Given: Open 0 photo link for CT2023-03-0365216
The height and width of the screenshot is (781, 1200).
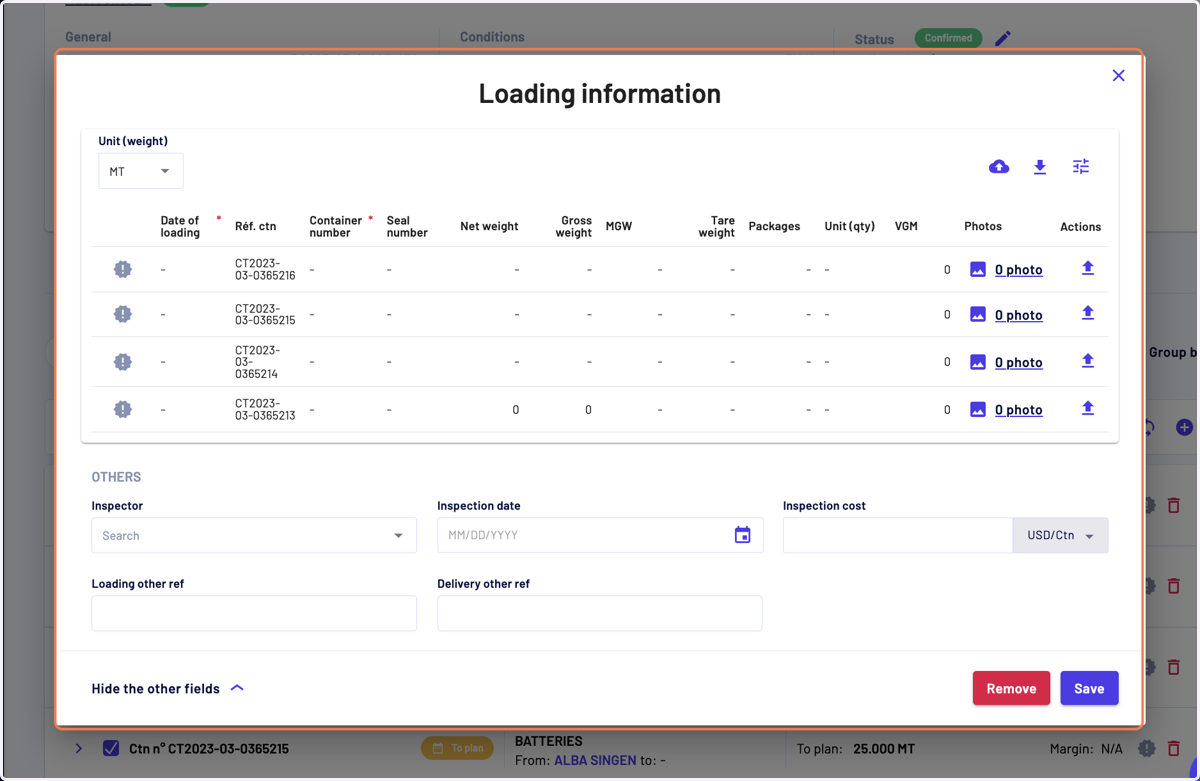Looking at the screenshot, I should coord(1019,269).
